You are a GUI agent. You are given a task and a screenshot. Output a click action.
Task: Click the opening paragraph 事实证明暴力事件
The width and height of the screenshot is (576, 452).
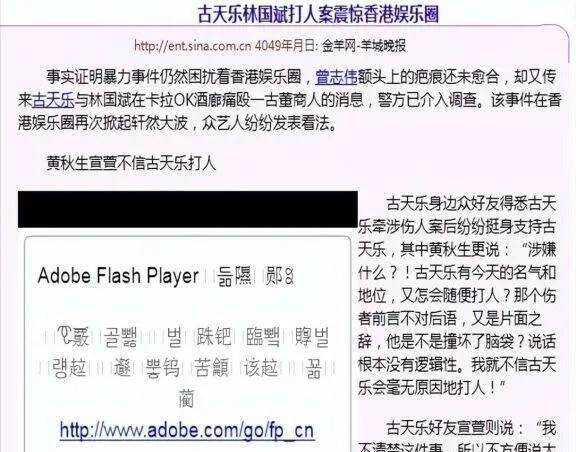(289, 100)
